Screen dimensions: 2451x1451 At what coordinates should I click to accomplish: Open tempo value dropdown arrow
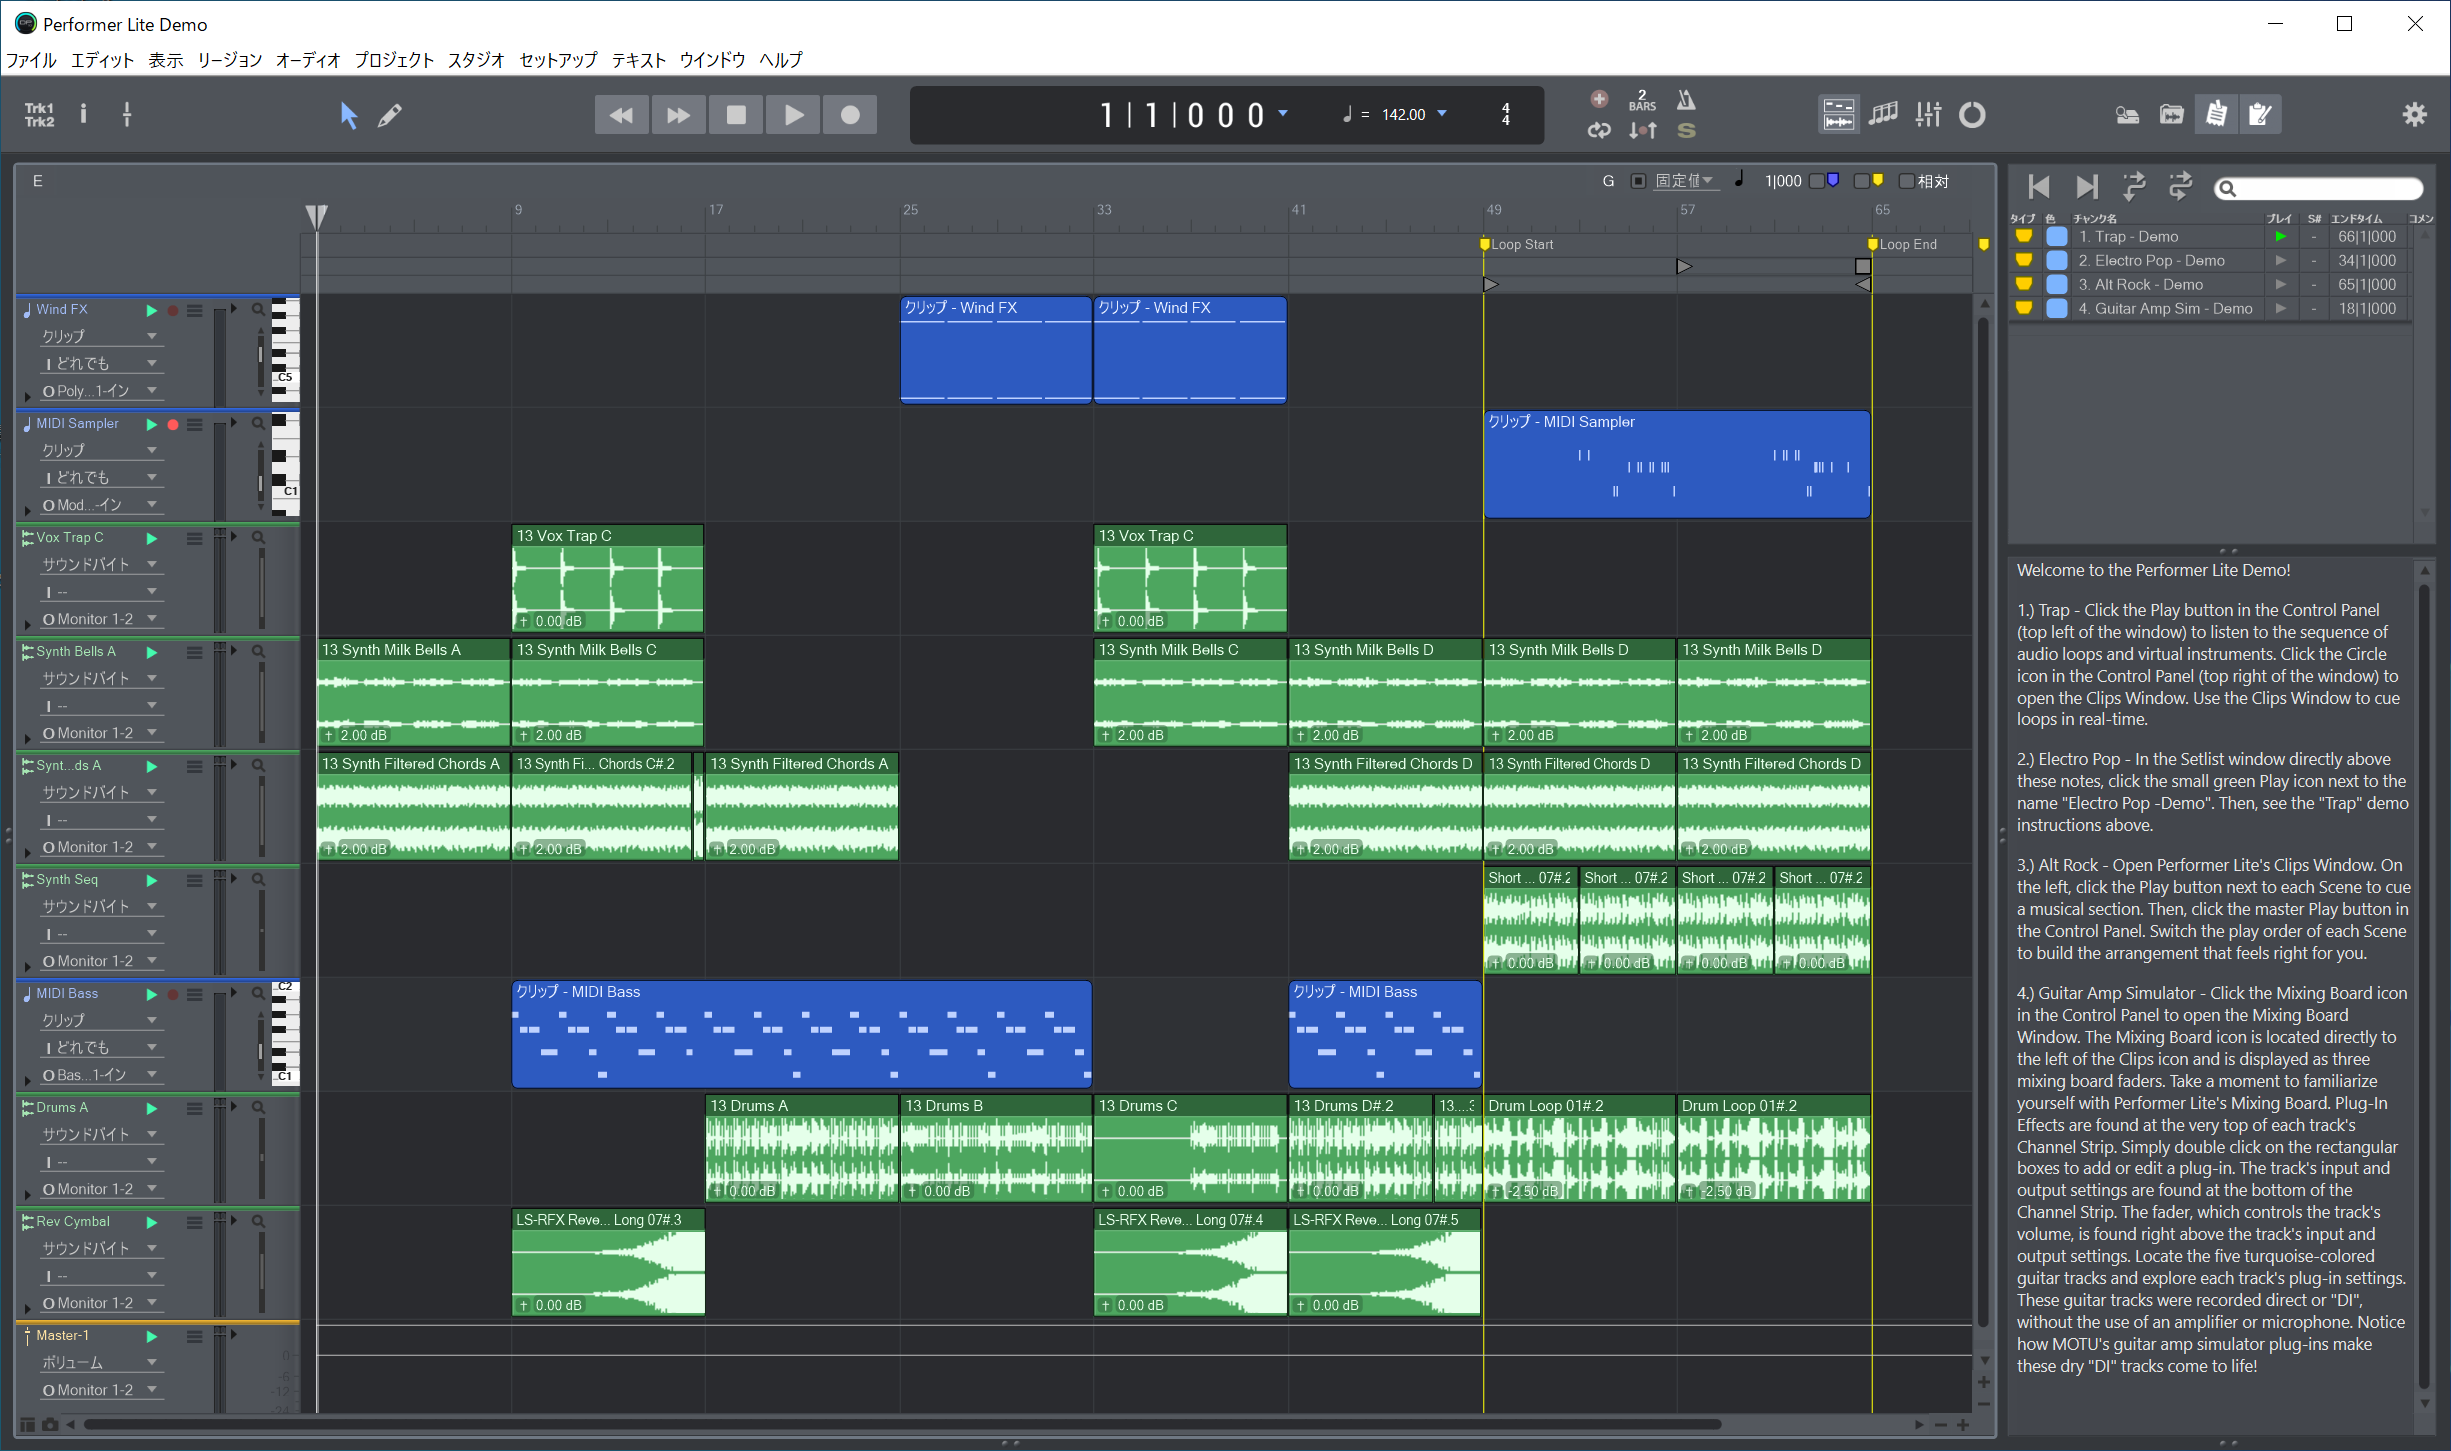click(1442, 114)
